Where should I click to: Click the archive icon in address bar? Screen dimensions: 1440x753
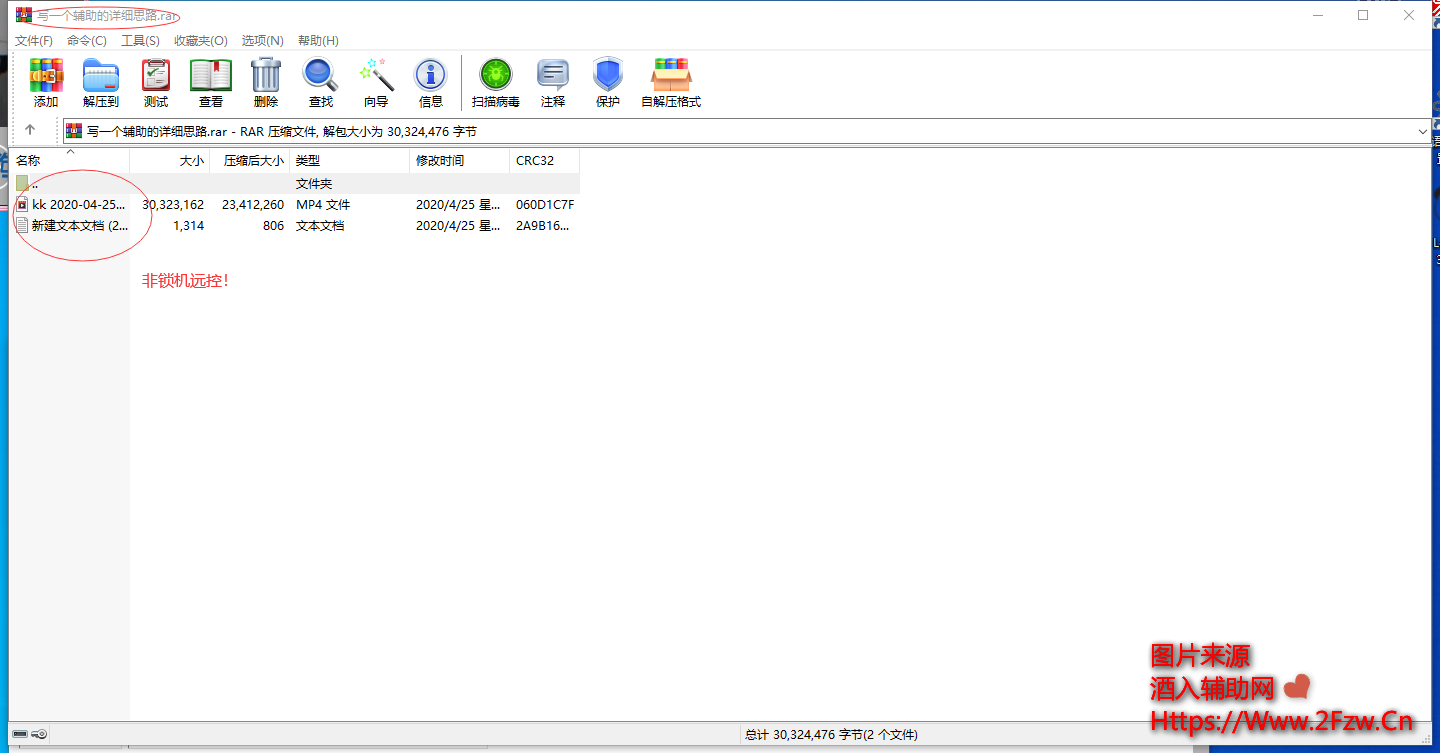point(74,131)
